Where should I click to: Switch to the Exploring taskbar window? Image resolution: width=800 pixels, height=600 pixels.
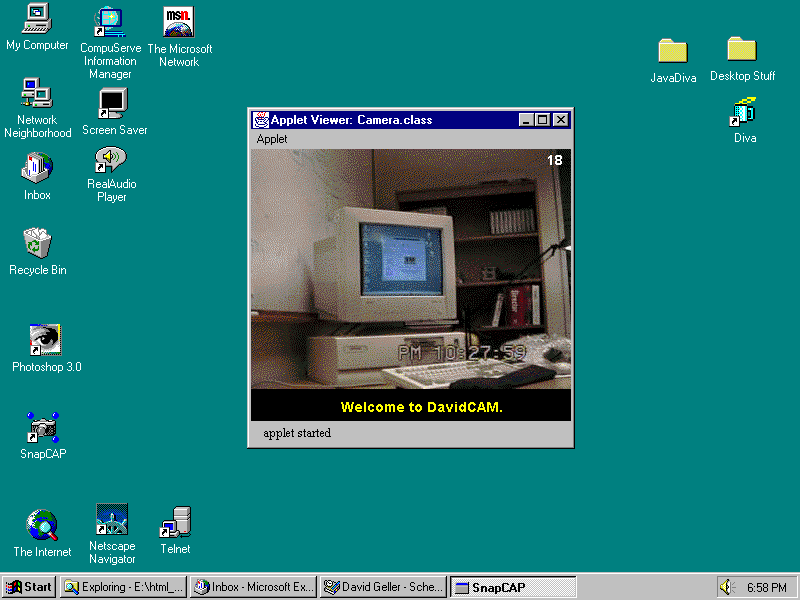pyautogui.click(x=123, y=587)
